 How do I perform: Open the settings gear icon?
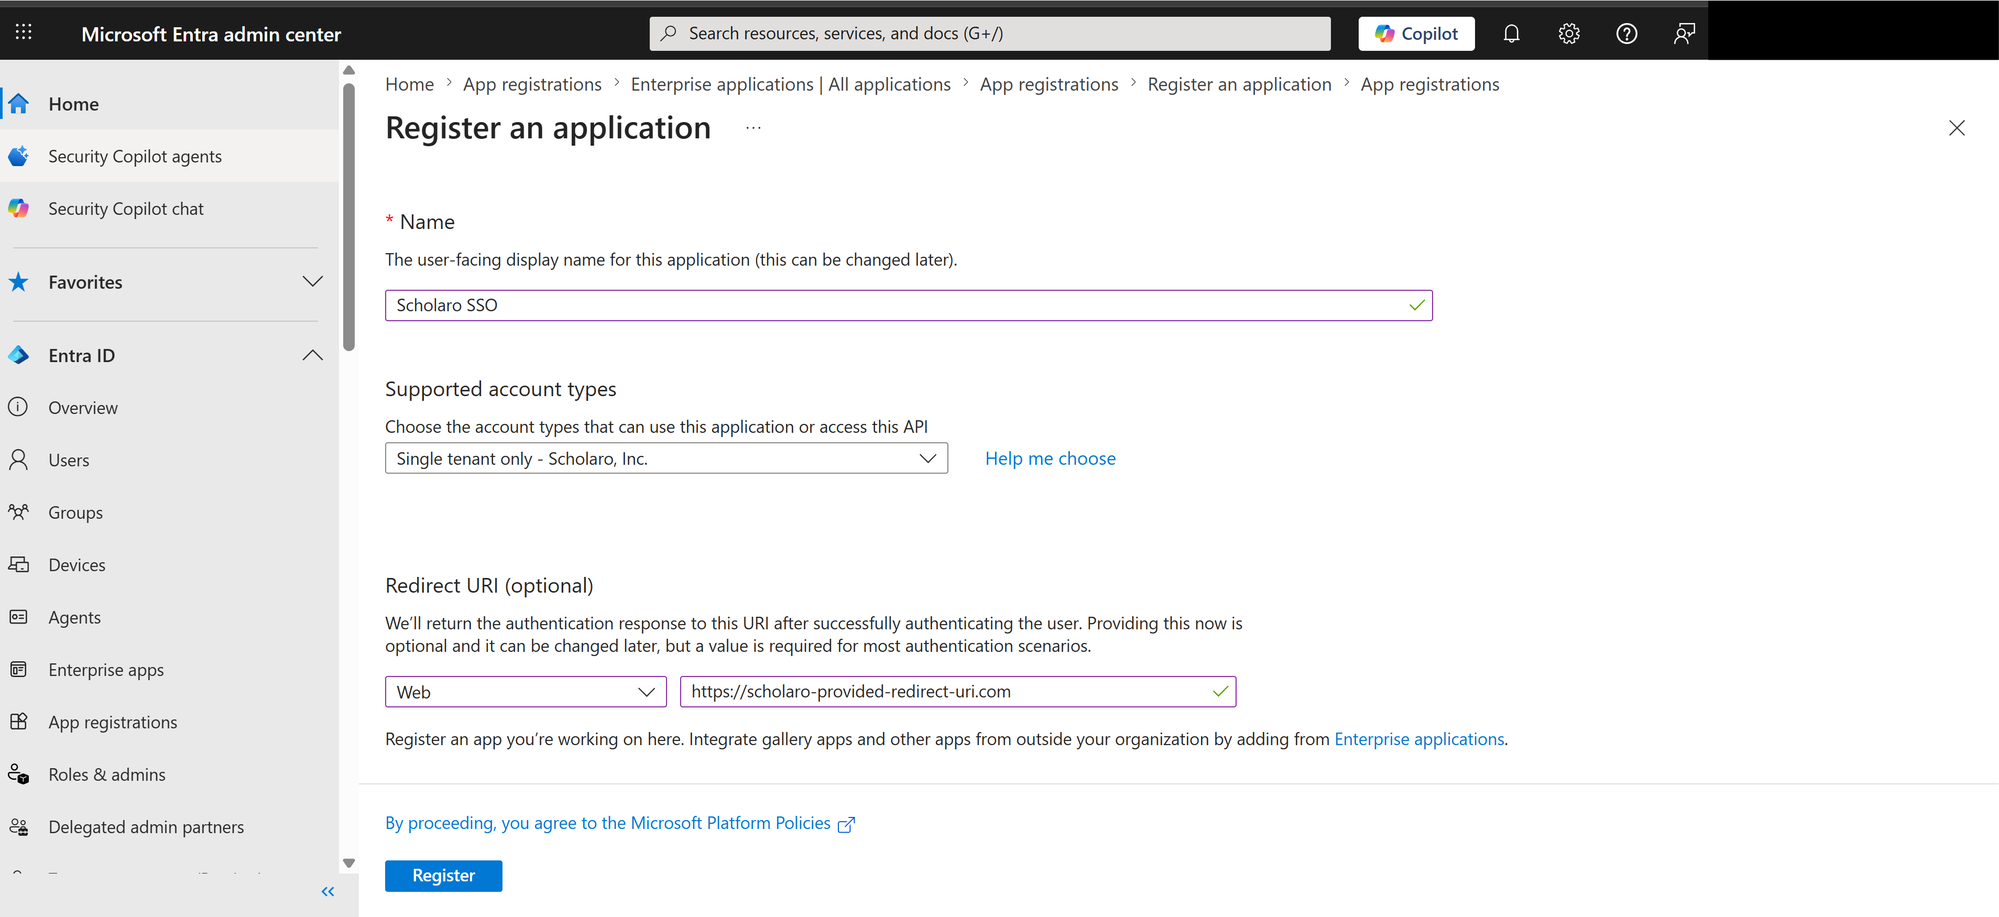[x=1569, y=34]
